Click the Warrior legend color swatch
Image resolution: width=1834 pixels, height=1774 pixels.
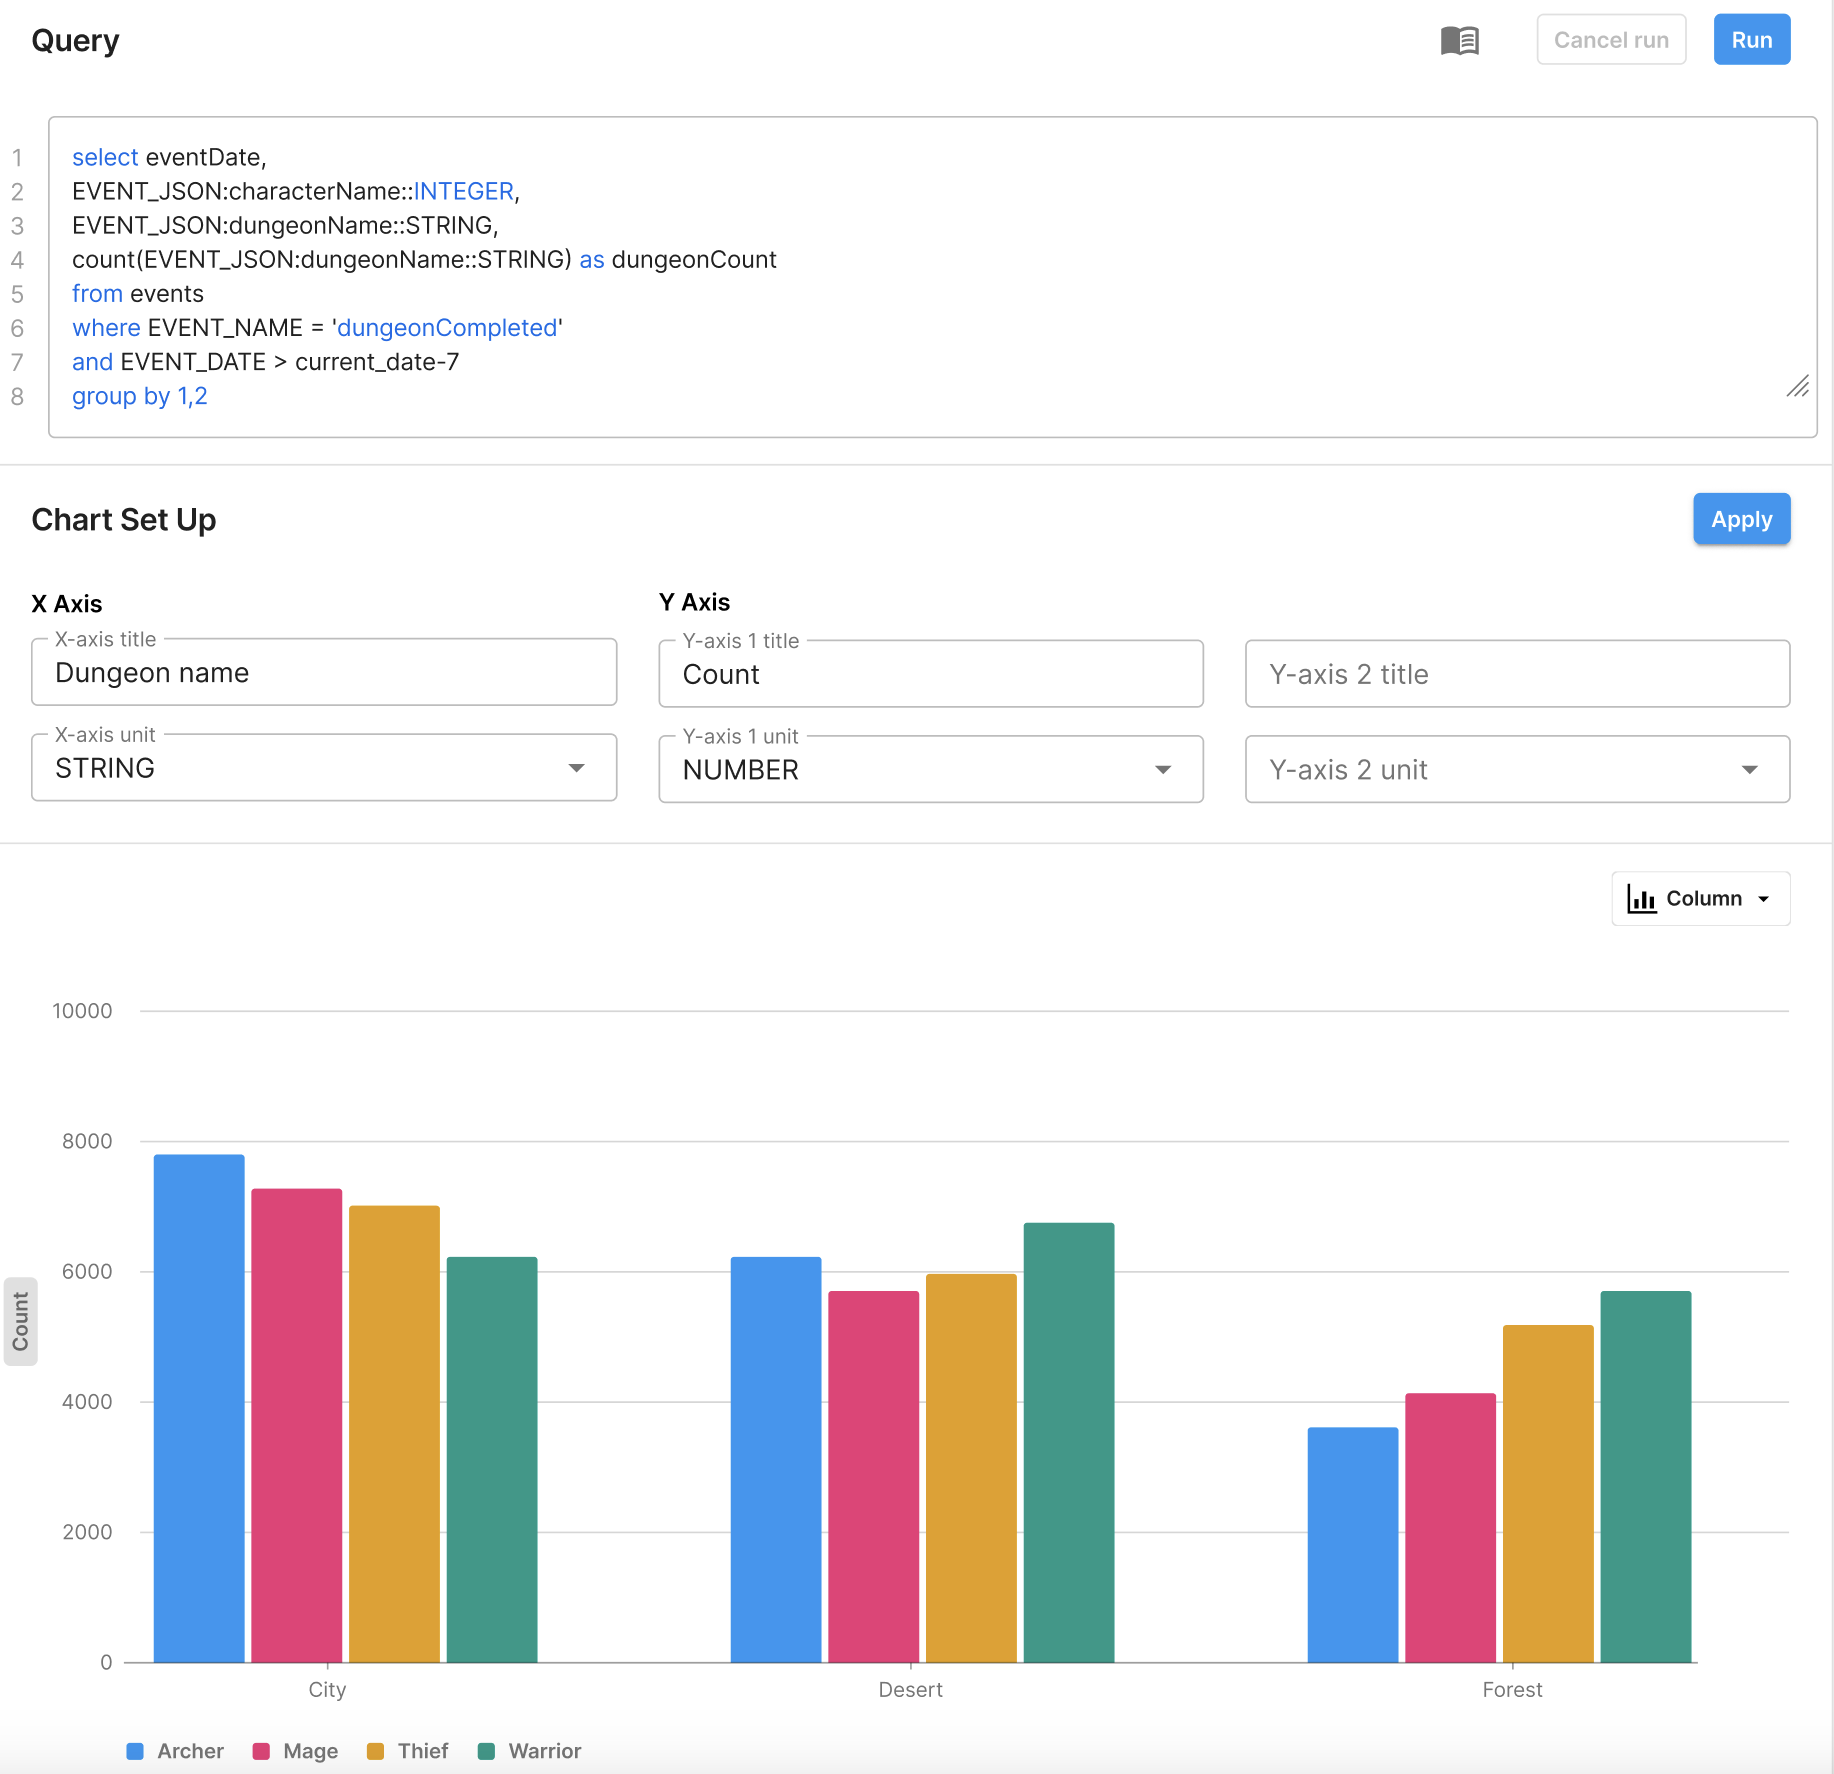click(x=487, y=1751)
